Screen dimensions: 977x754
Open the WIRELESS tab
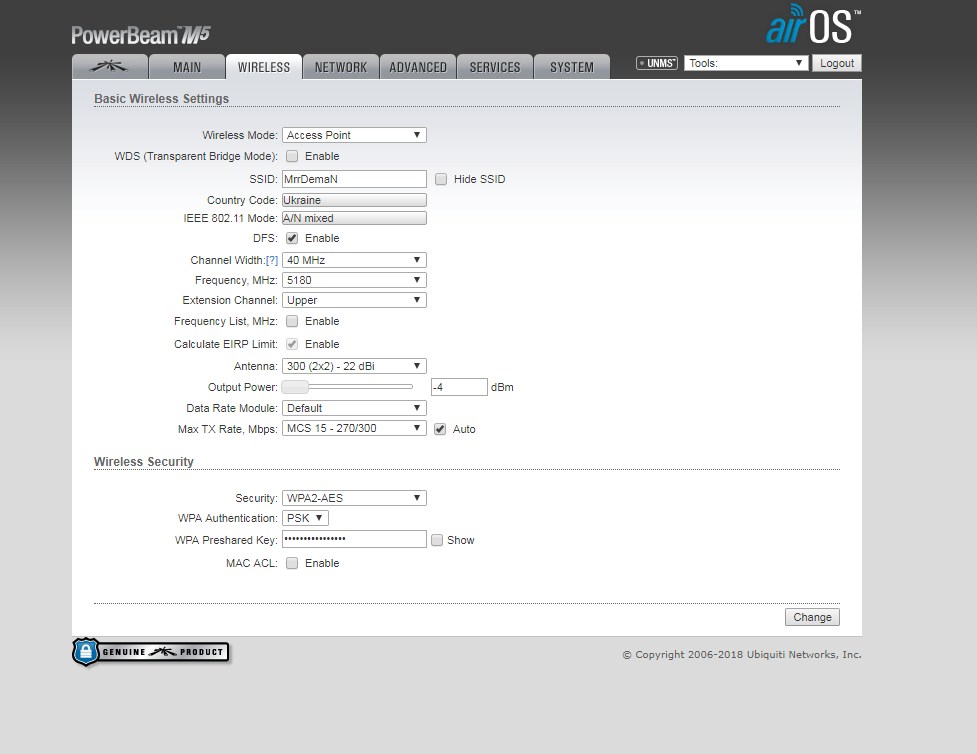click(264, 67)
